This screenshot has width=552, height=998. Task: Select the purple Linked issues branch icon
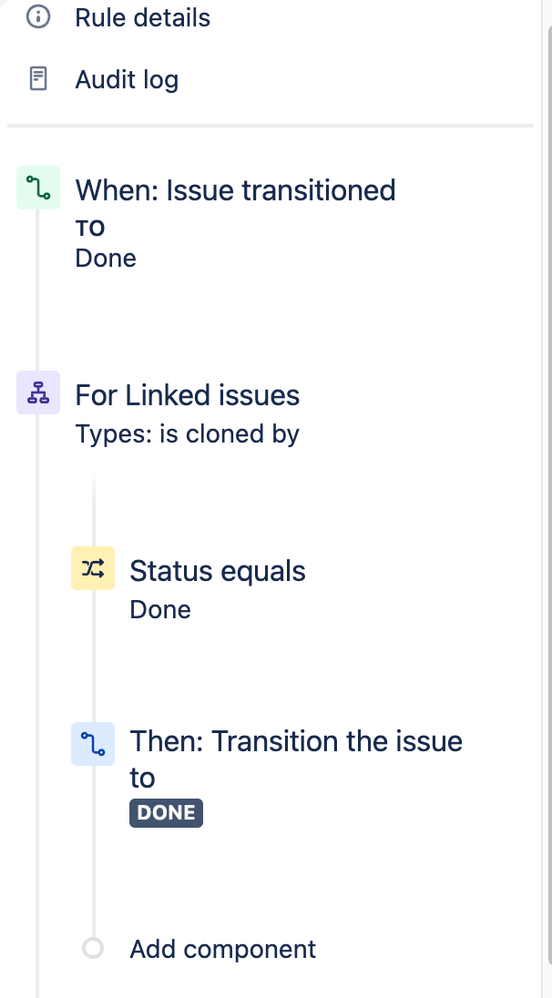(x=38, y=393)
